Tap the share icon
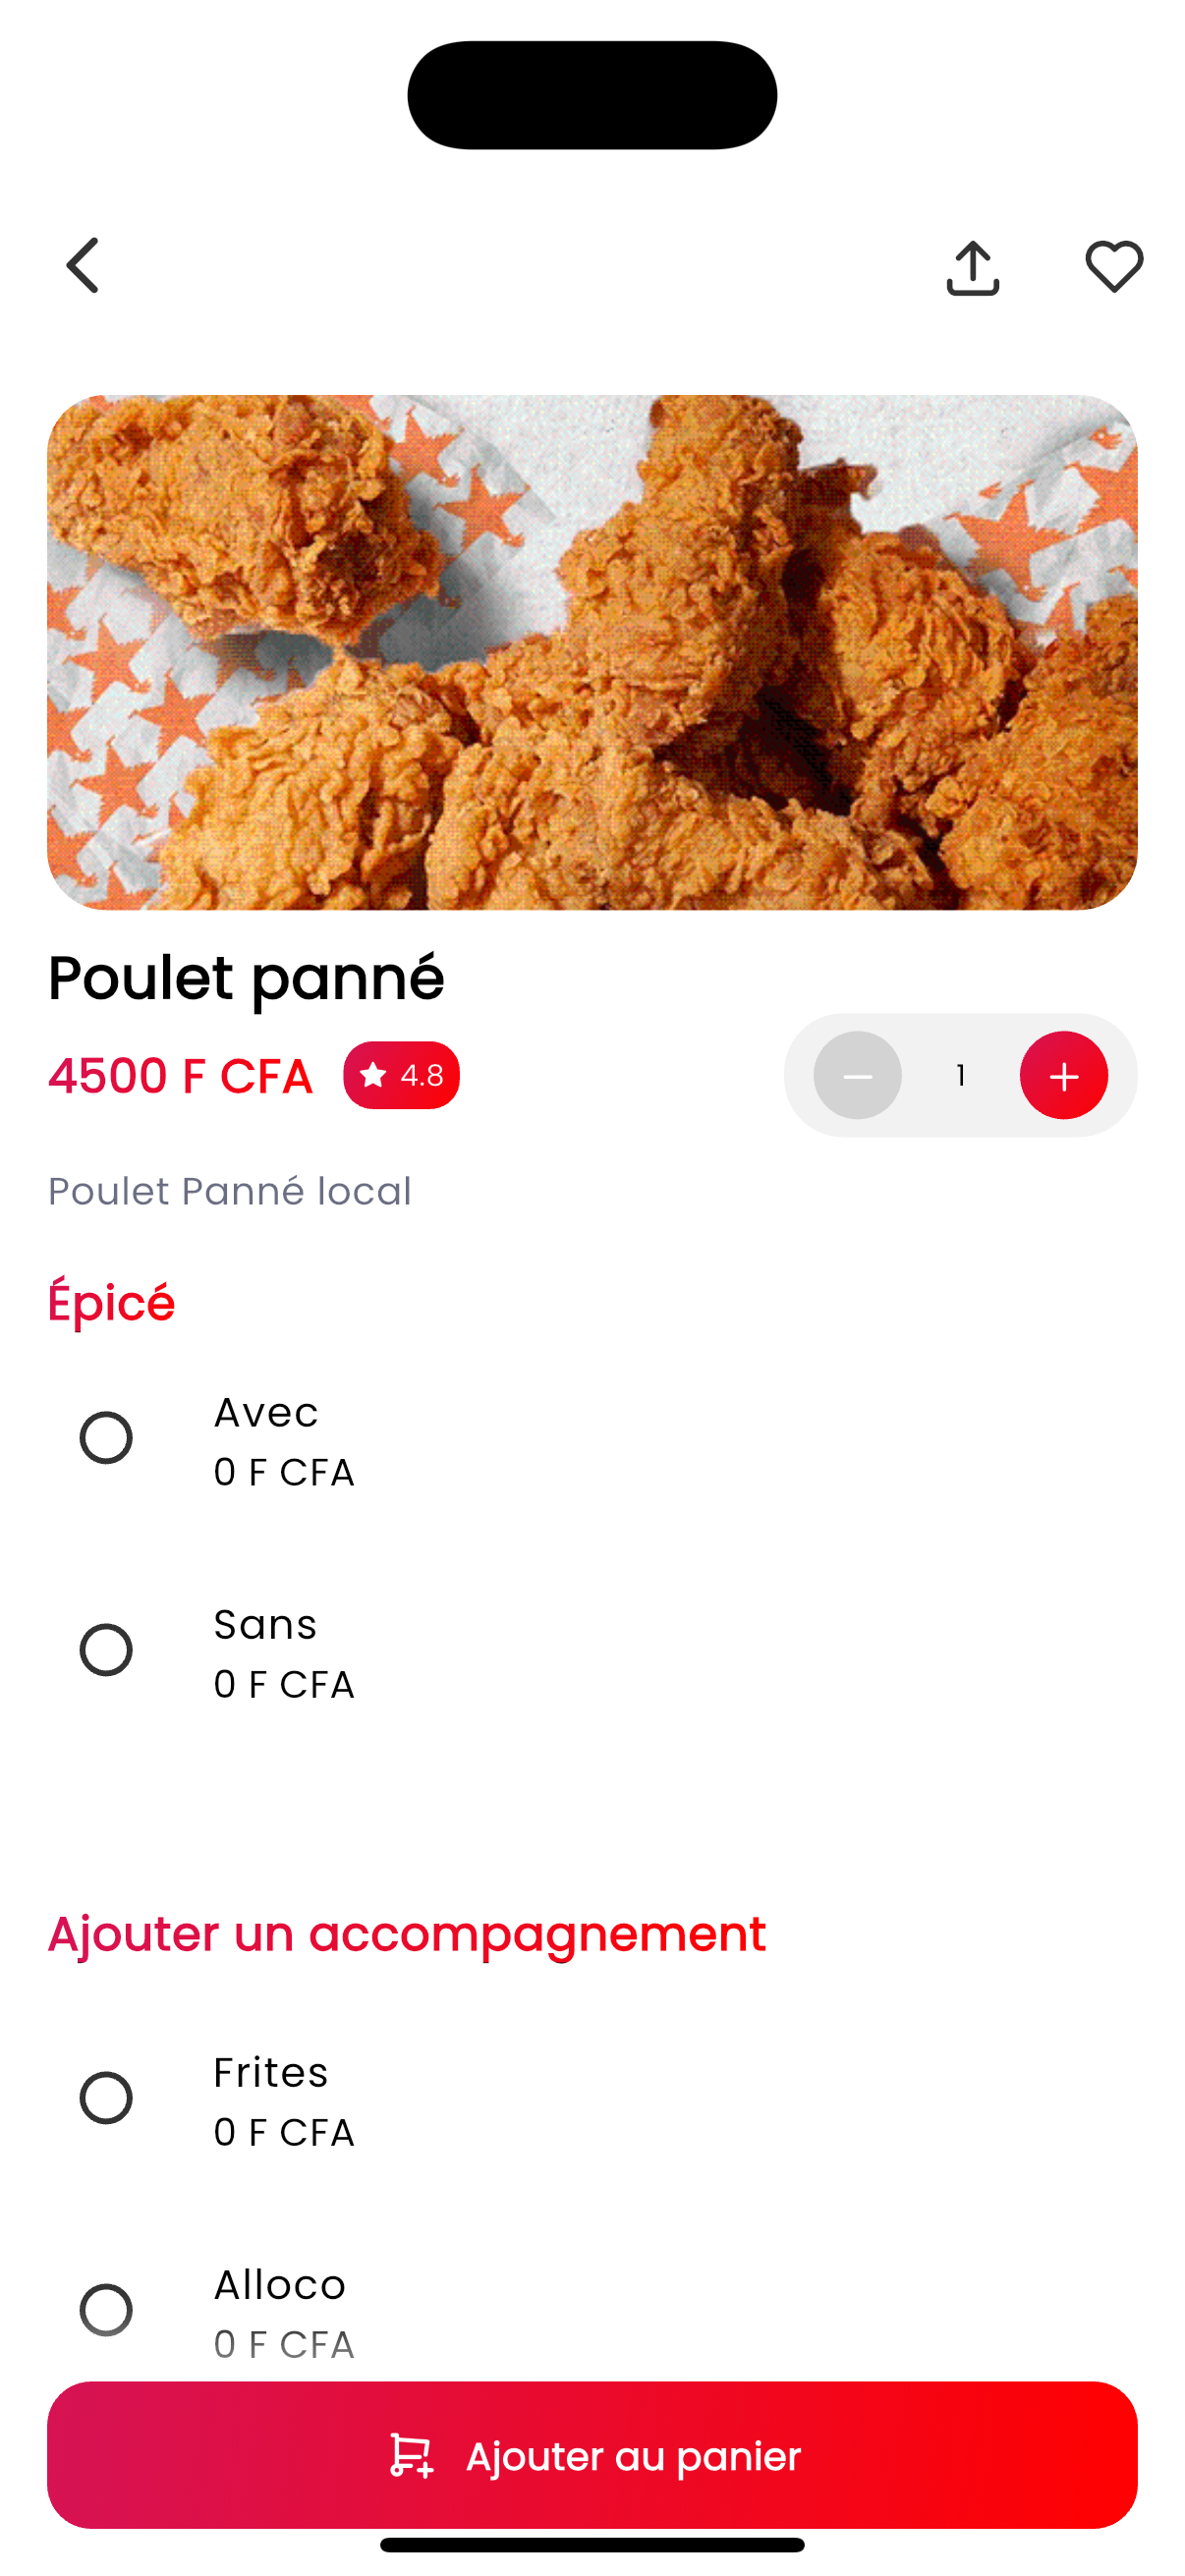Image resolution: width=1185 pixels, height=2576 pixels. [972, 268]
